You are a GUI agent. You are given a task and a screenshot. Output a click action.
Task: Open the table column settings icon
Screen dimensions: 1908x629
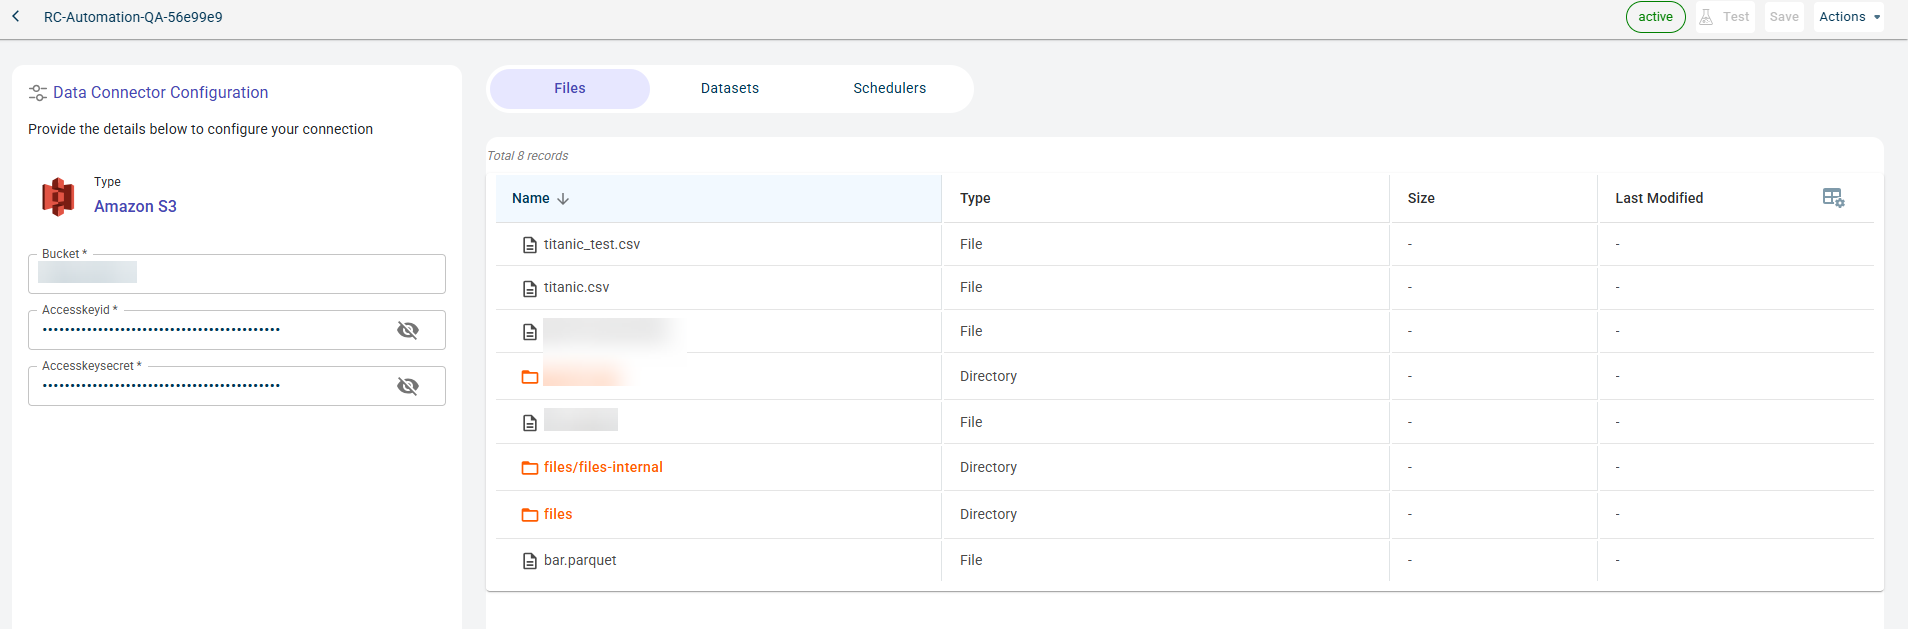pos(1833,198)
